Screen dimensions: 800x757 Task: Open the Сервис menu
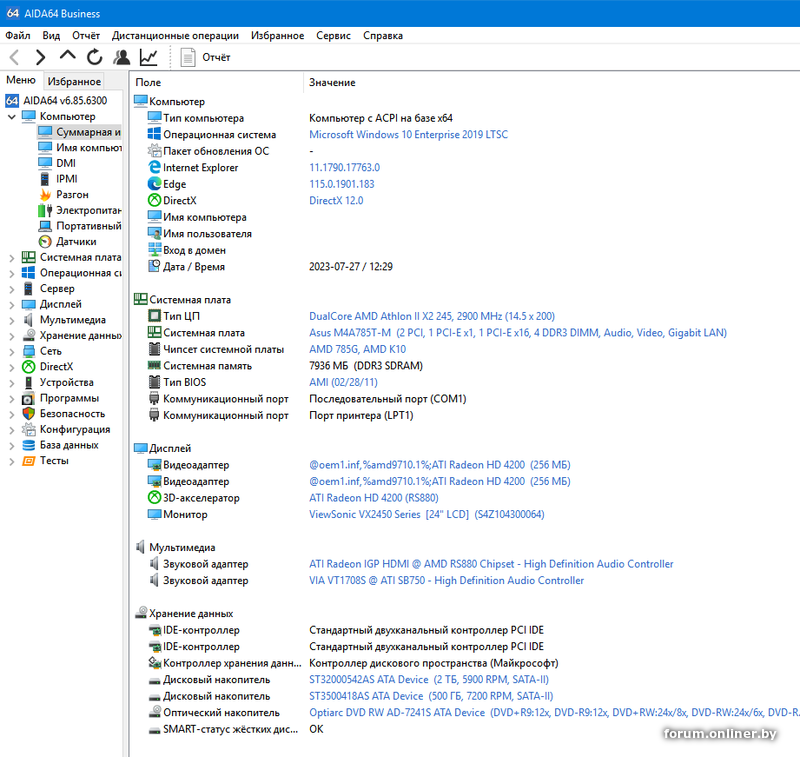coord(333,35)
